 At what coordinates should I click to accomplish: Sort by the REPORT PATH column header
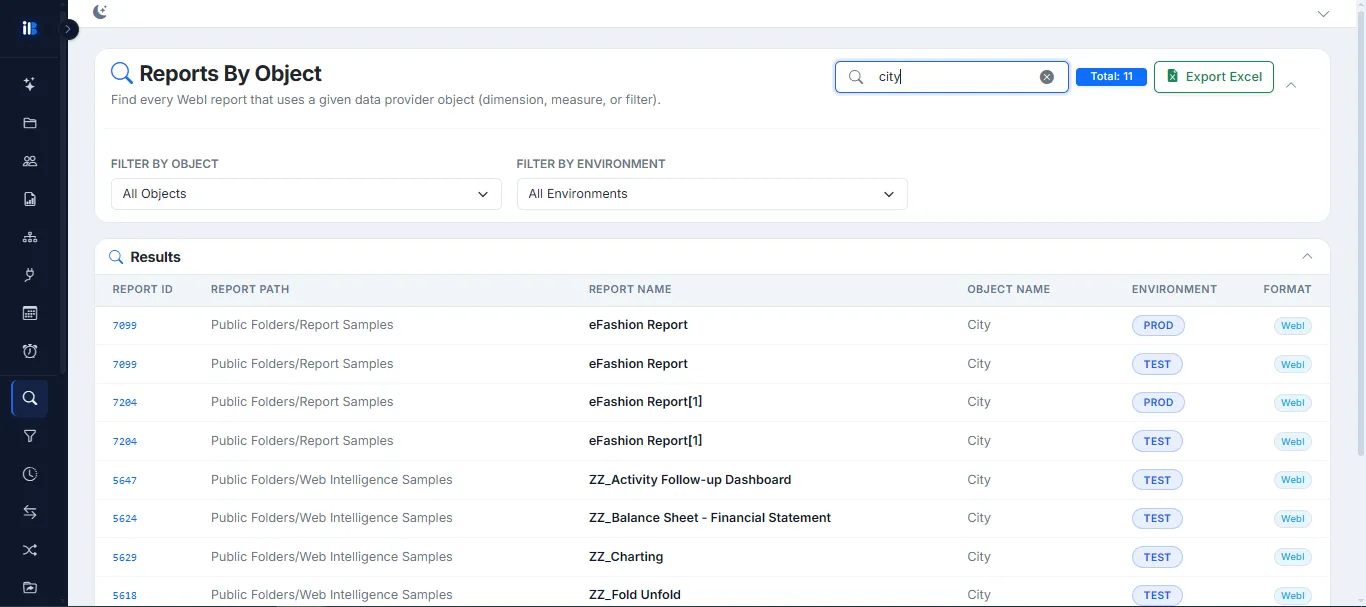click(x=250, y=289)
